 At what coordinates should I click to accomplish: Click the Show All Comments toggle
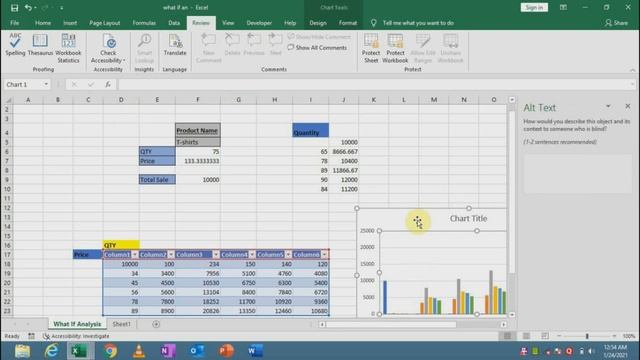pos(317,48)
